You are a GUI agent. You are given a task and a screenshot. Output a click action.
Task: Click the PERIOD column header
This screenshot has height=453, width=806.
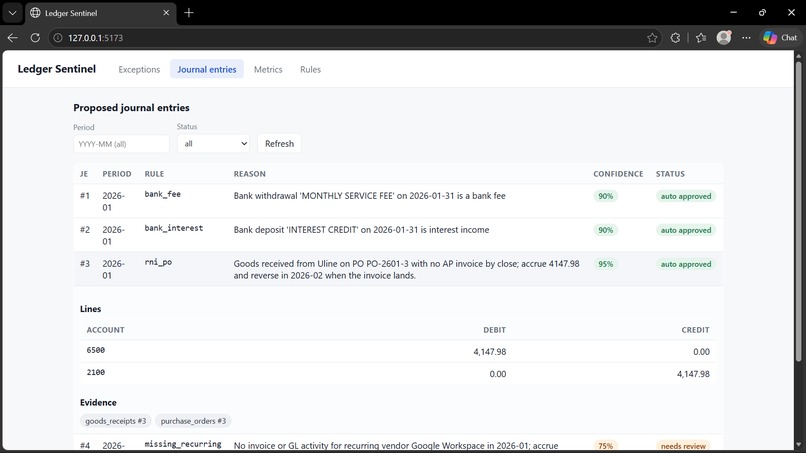[117, 174]
